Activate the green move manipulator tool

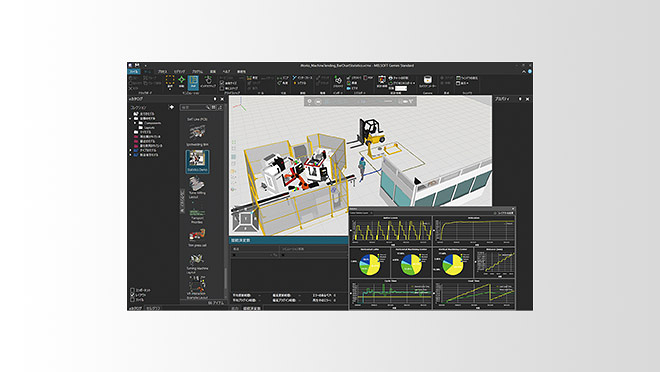181,80
